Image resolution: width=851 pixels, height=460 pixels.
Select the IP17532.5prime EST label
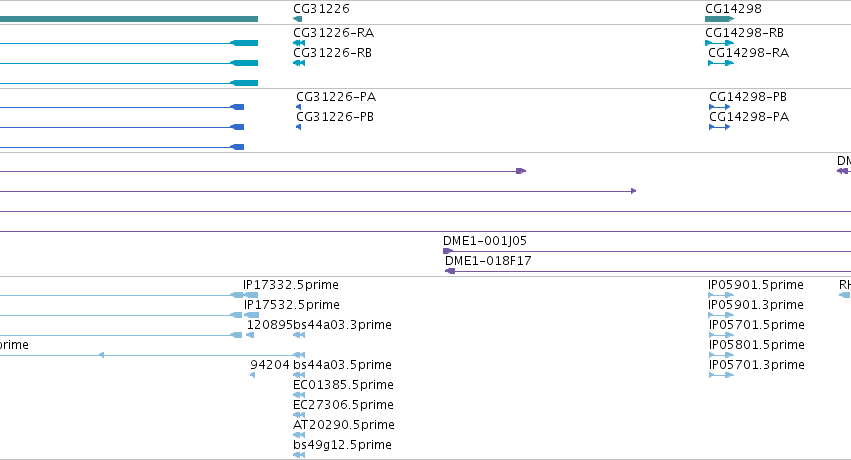tap(291, 305)
